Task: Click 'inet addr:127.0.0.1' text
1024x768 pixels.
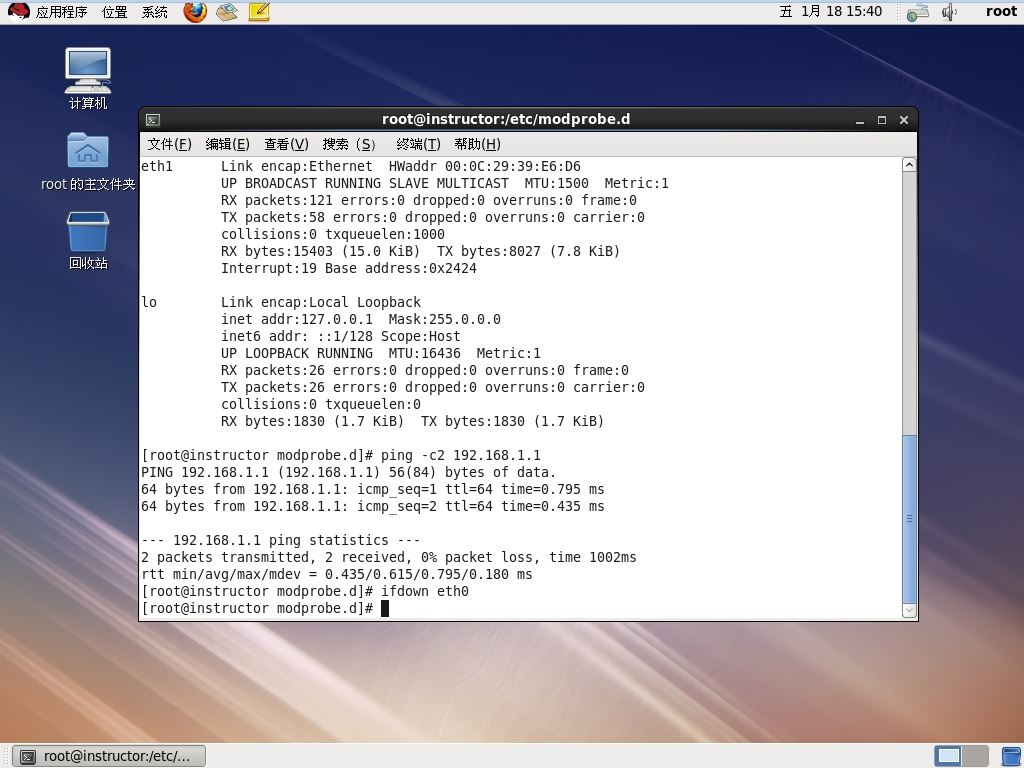Action: click(x=296, y=319)
